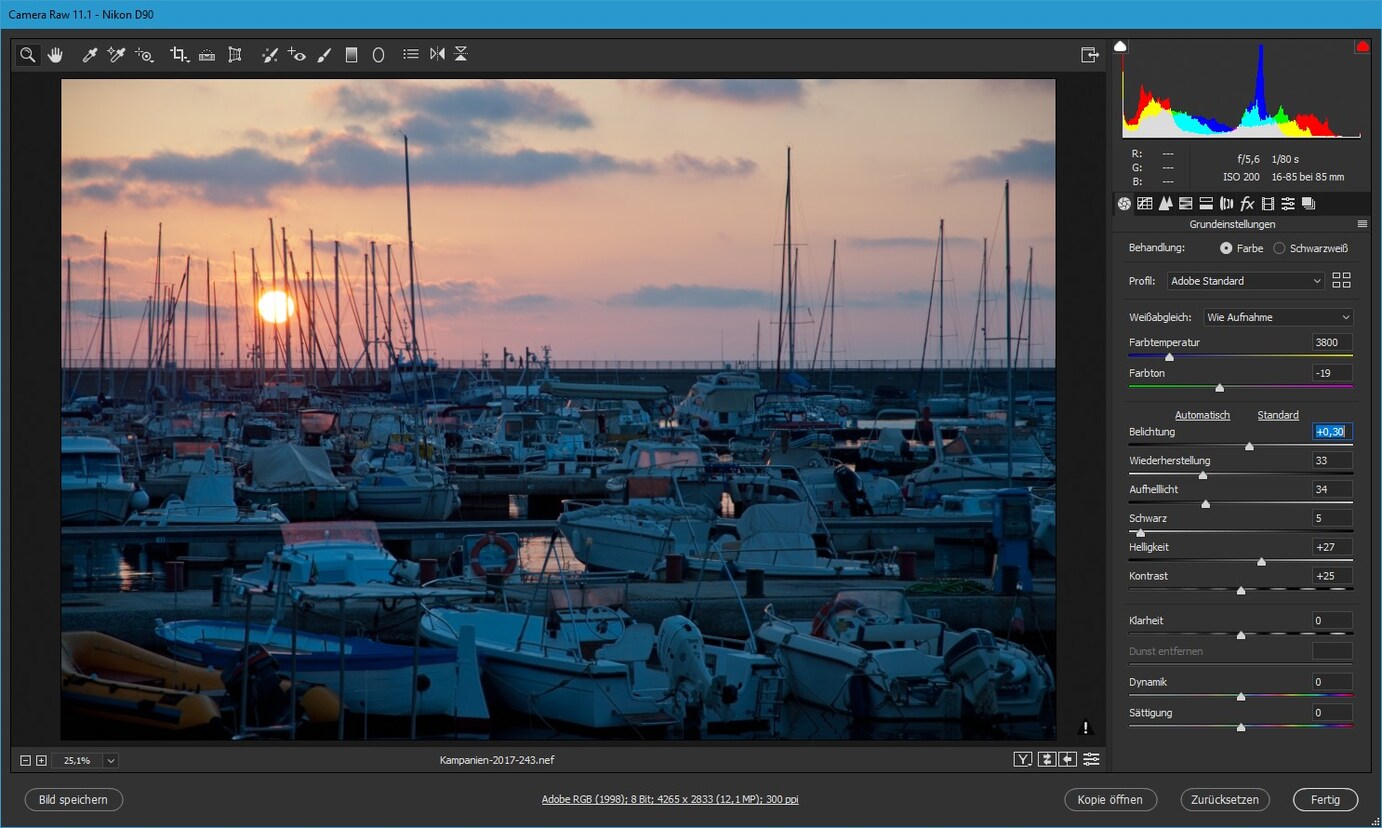Click the Bild speichern button
The image size is (1382, 828).
tap(73, 799)
